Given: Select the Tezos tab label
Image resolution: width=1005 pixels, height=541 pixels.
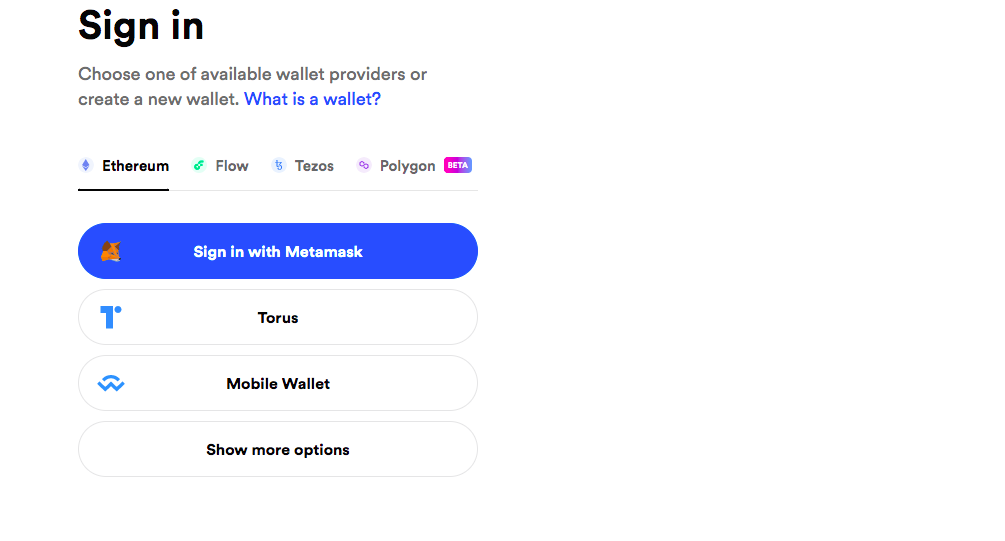Looking at the screenshot, I should point(314,166).
